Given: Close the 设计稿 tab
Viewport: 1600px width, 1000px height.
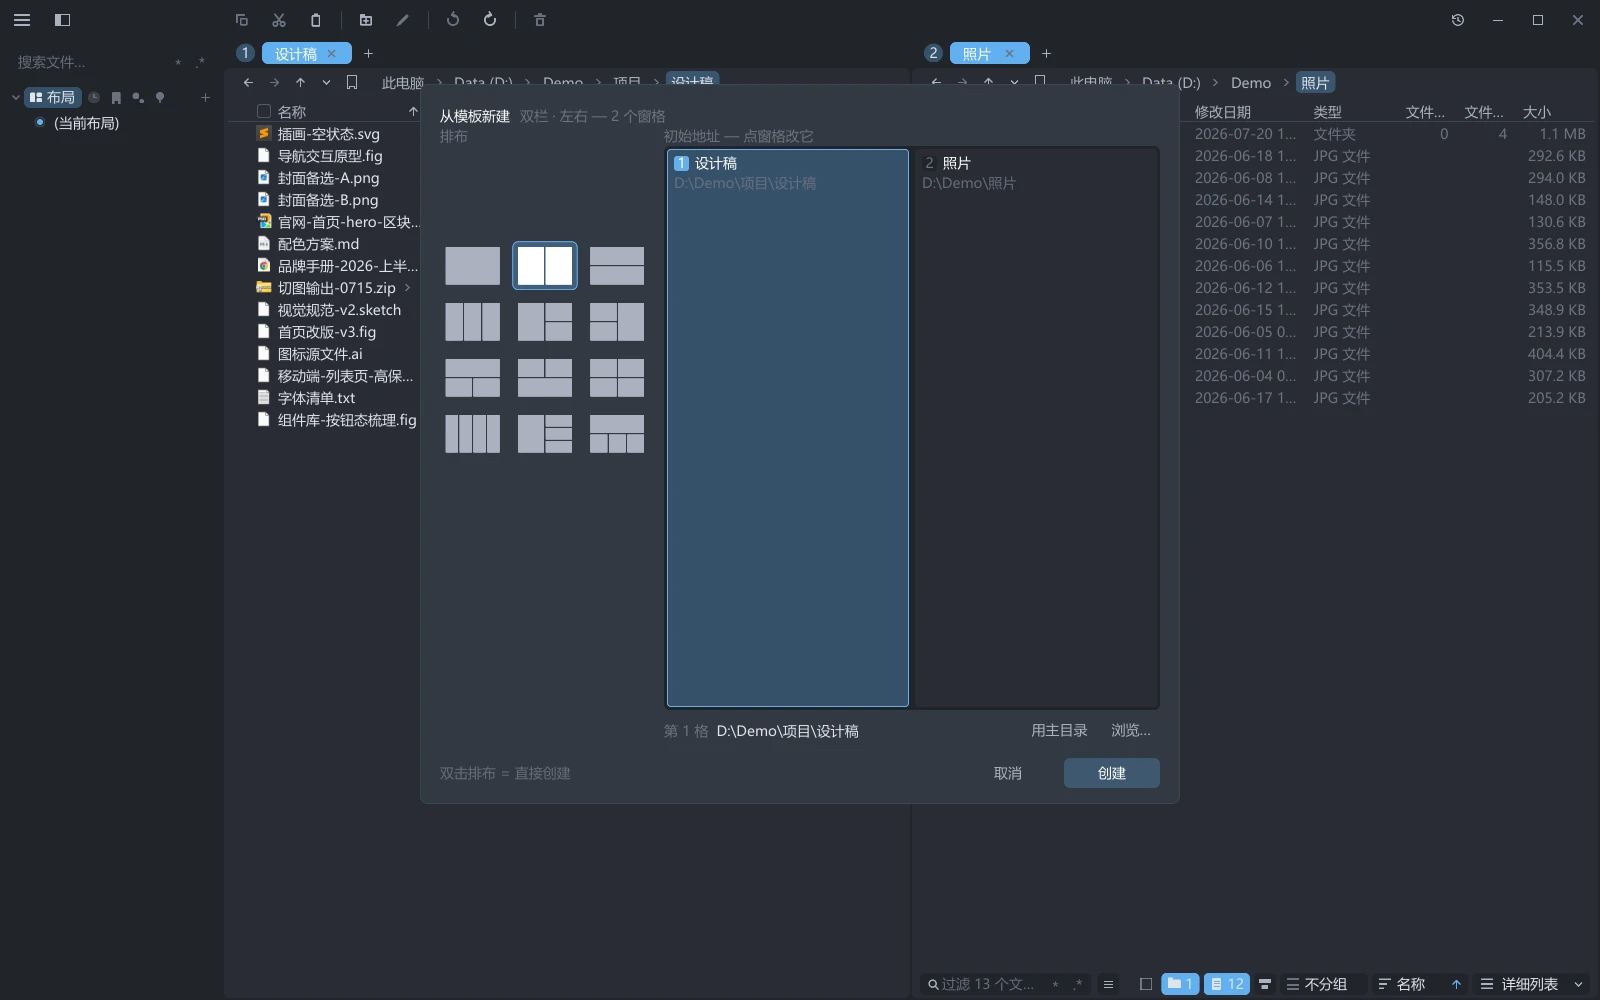Looking at the screenshot, I should [331, 53].
